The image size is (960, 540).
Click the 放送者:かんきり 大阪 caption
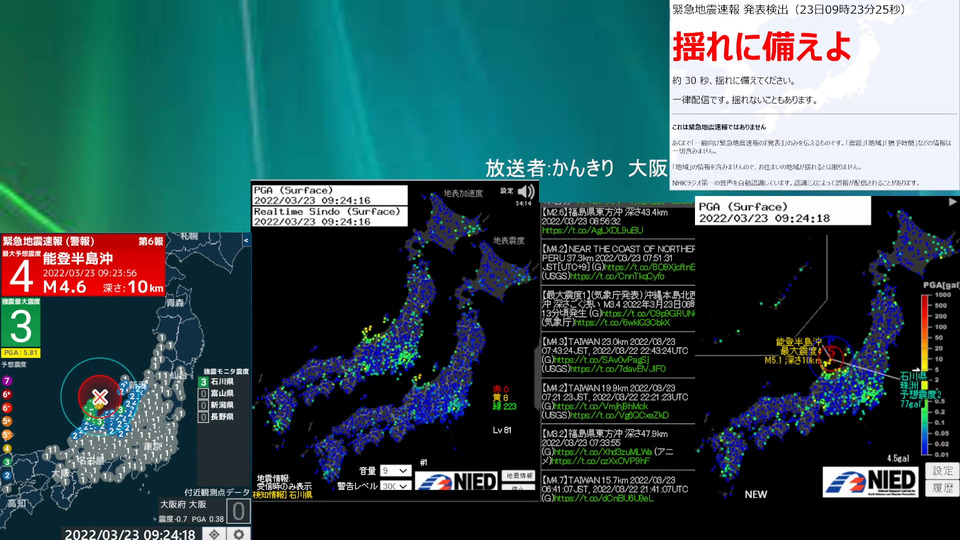(576, 168)
